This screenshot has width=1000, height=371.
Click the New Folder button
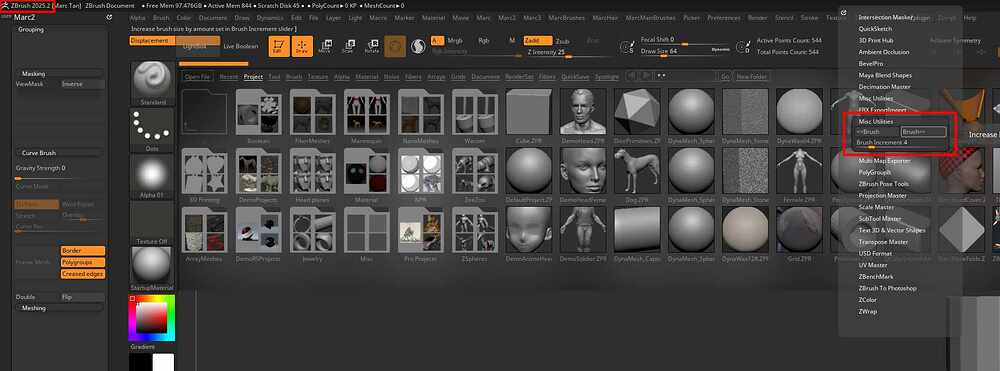click(751, 76)
